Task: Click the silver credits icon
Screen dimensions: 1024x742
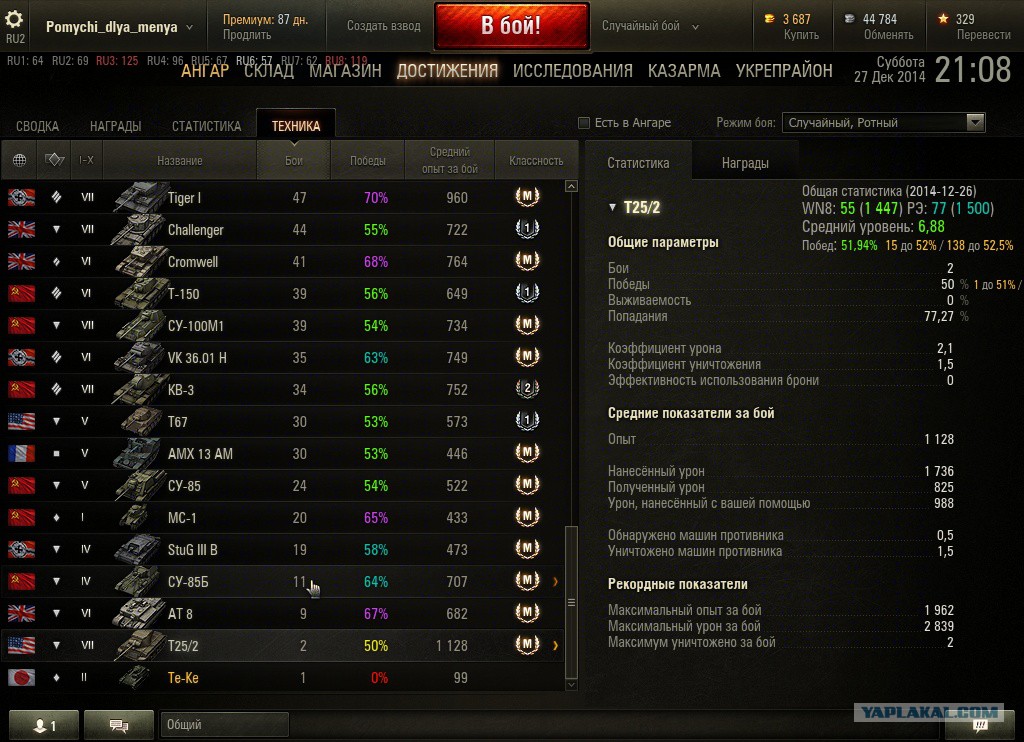Action: 849,19
